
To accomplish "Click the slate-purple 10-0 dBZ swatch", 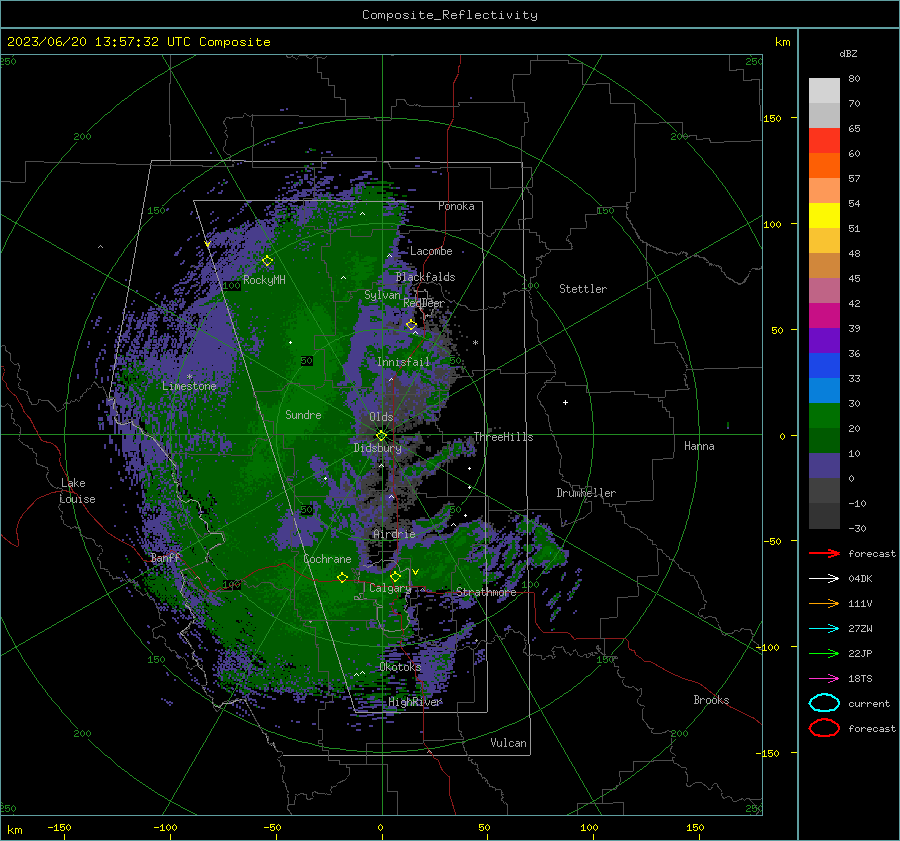I will pyautogui.click(x=824, y=466).
